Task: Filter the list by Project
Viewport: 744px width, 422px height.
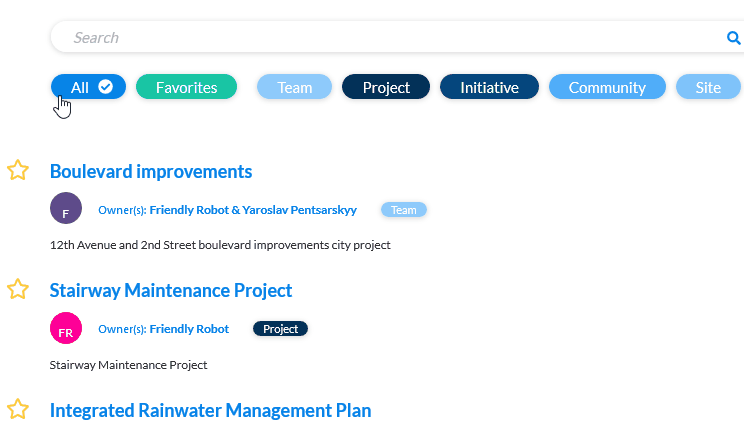Action: [386, 87]
